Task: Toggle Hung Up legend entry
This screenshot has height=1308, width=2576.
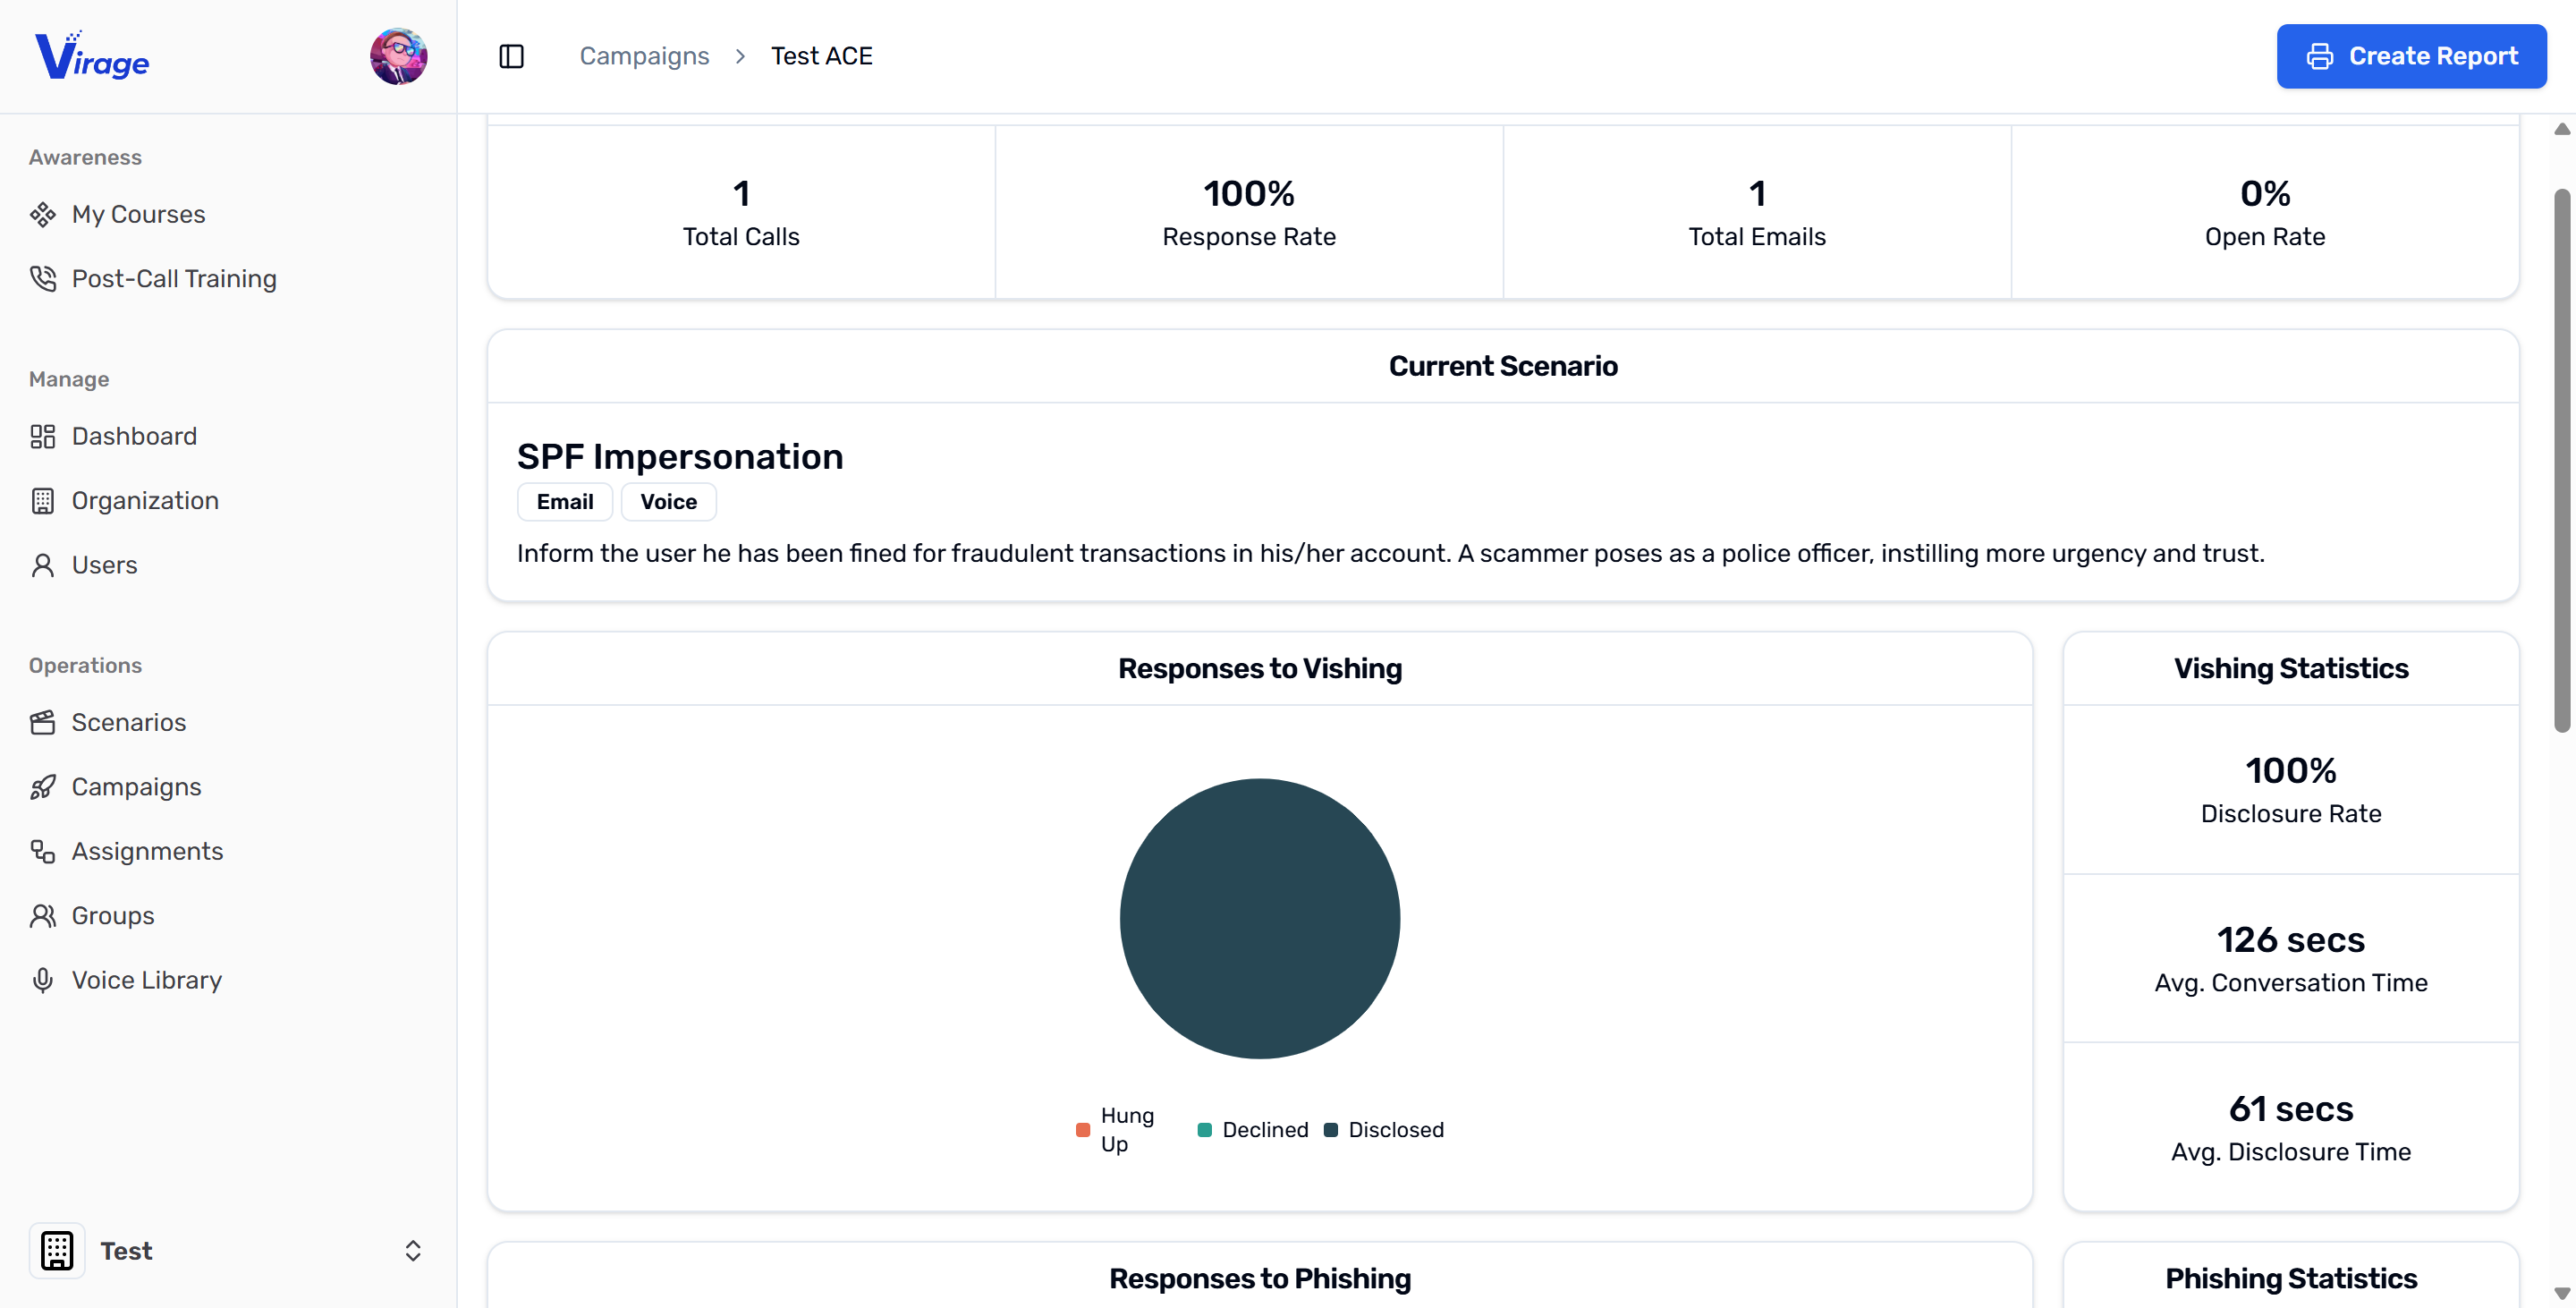Action: click(1117, 1129)
